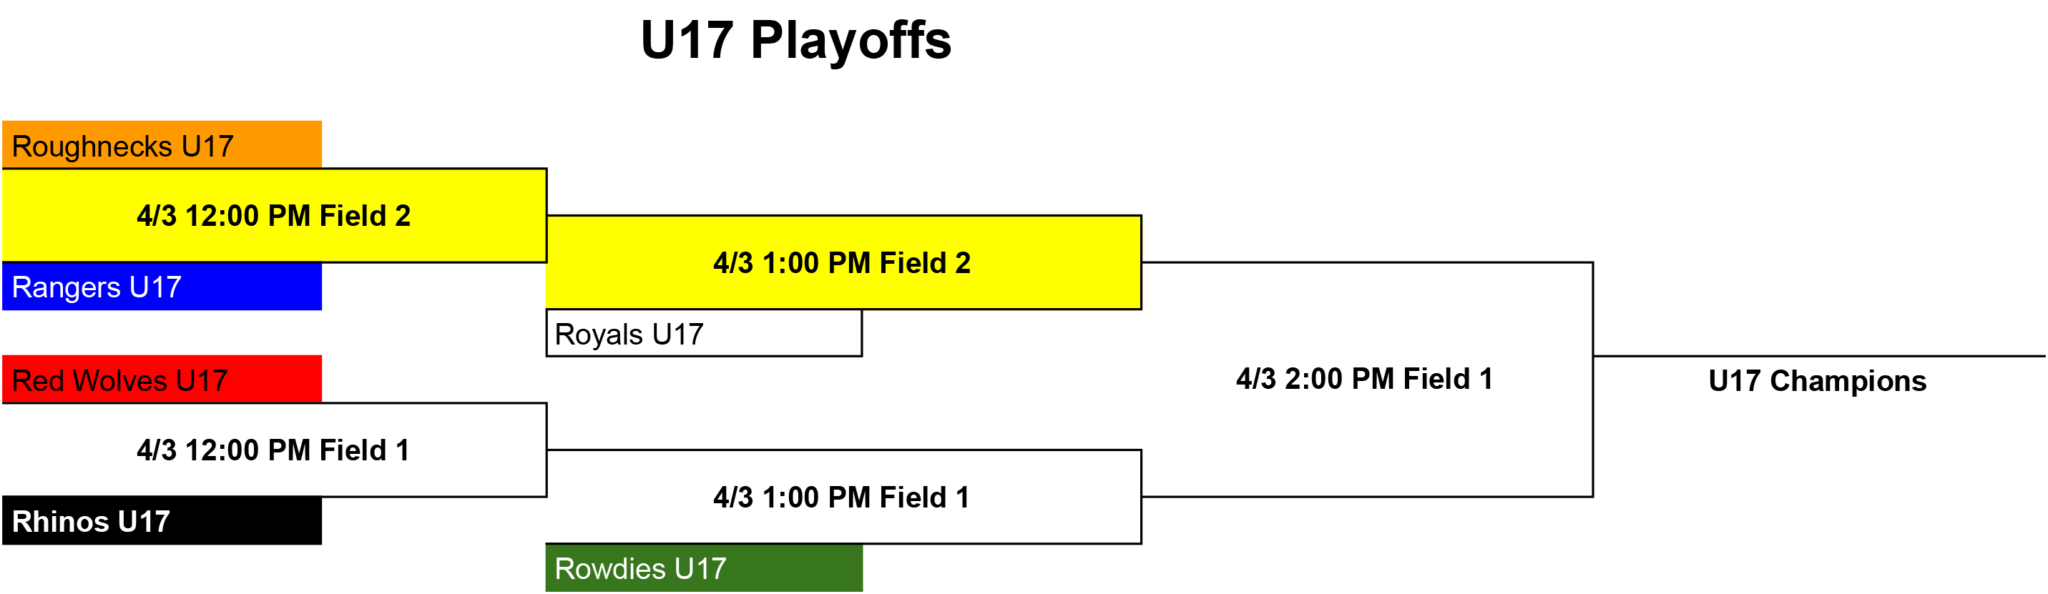2048x594 pixels.
Task: Click the 4/3 2:00 PM Field 1 final
Action: tap(1365, 379)
